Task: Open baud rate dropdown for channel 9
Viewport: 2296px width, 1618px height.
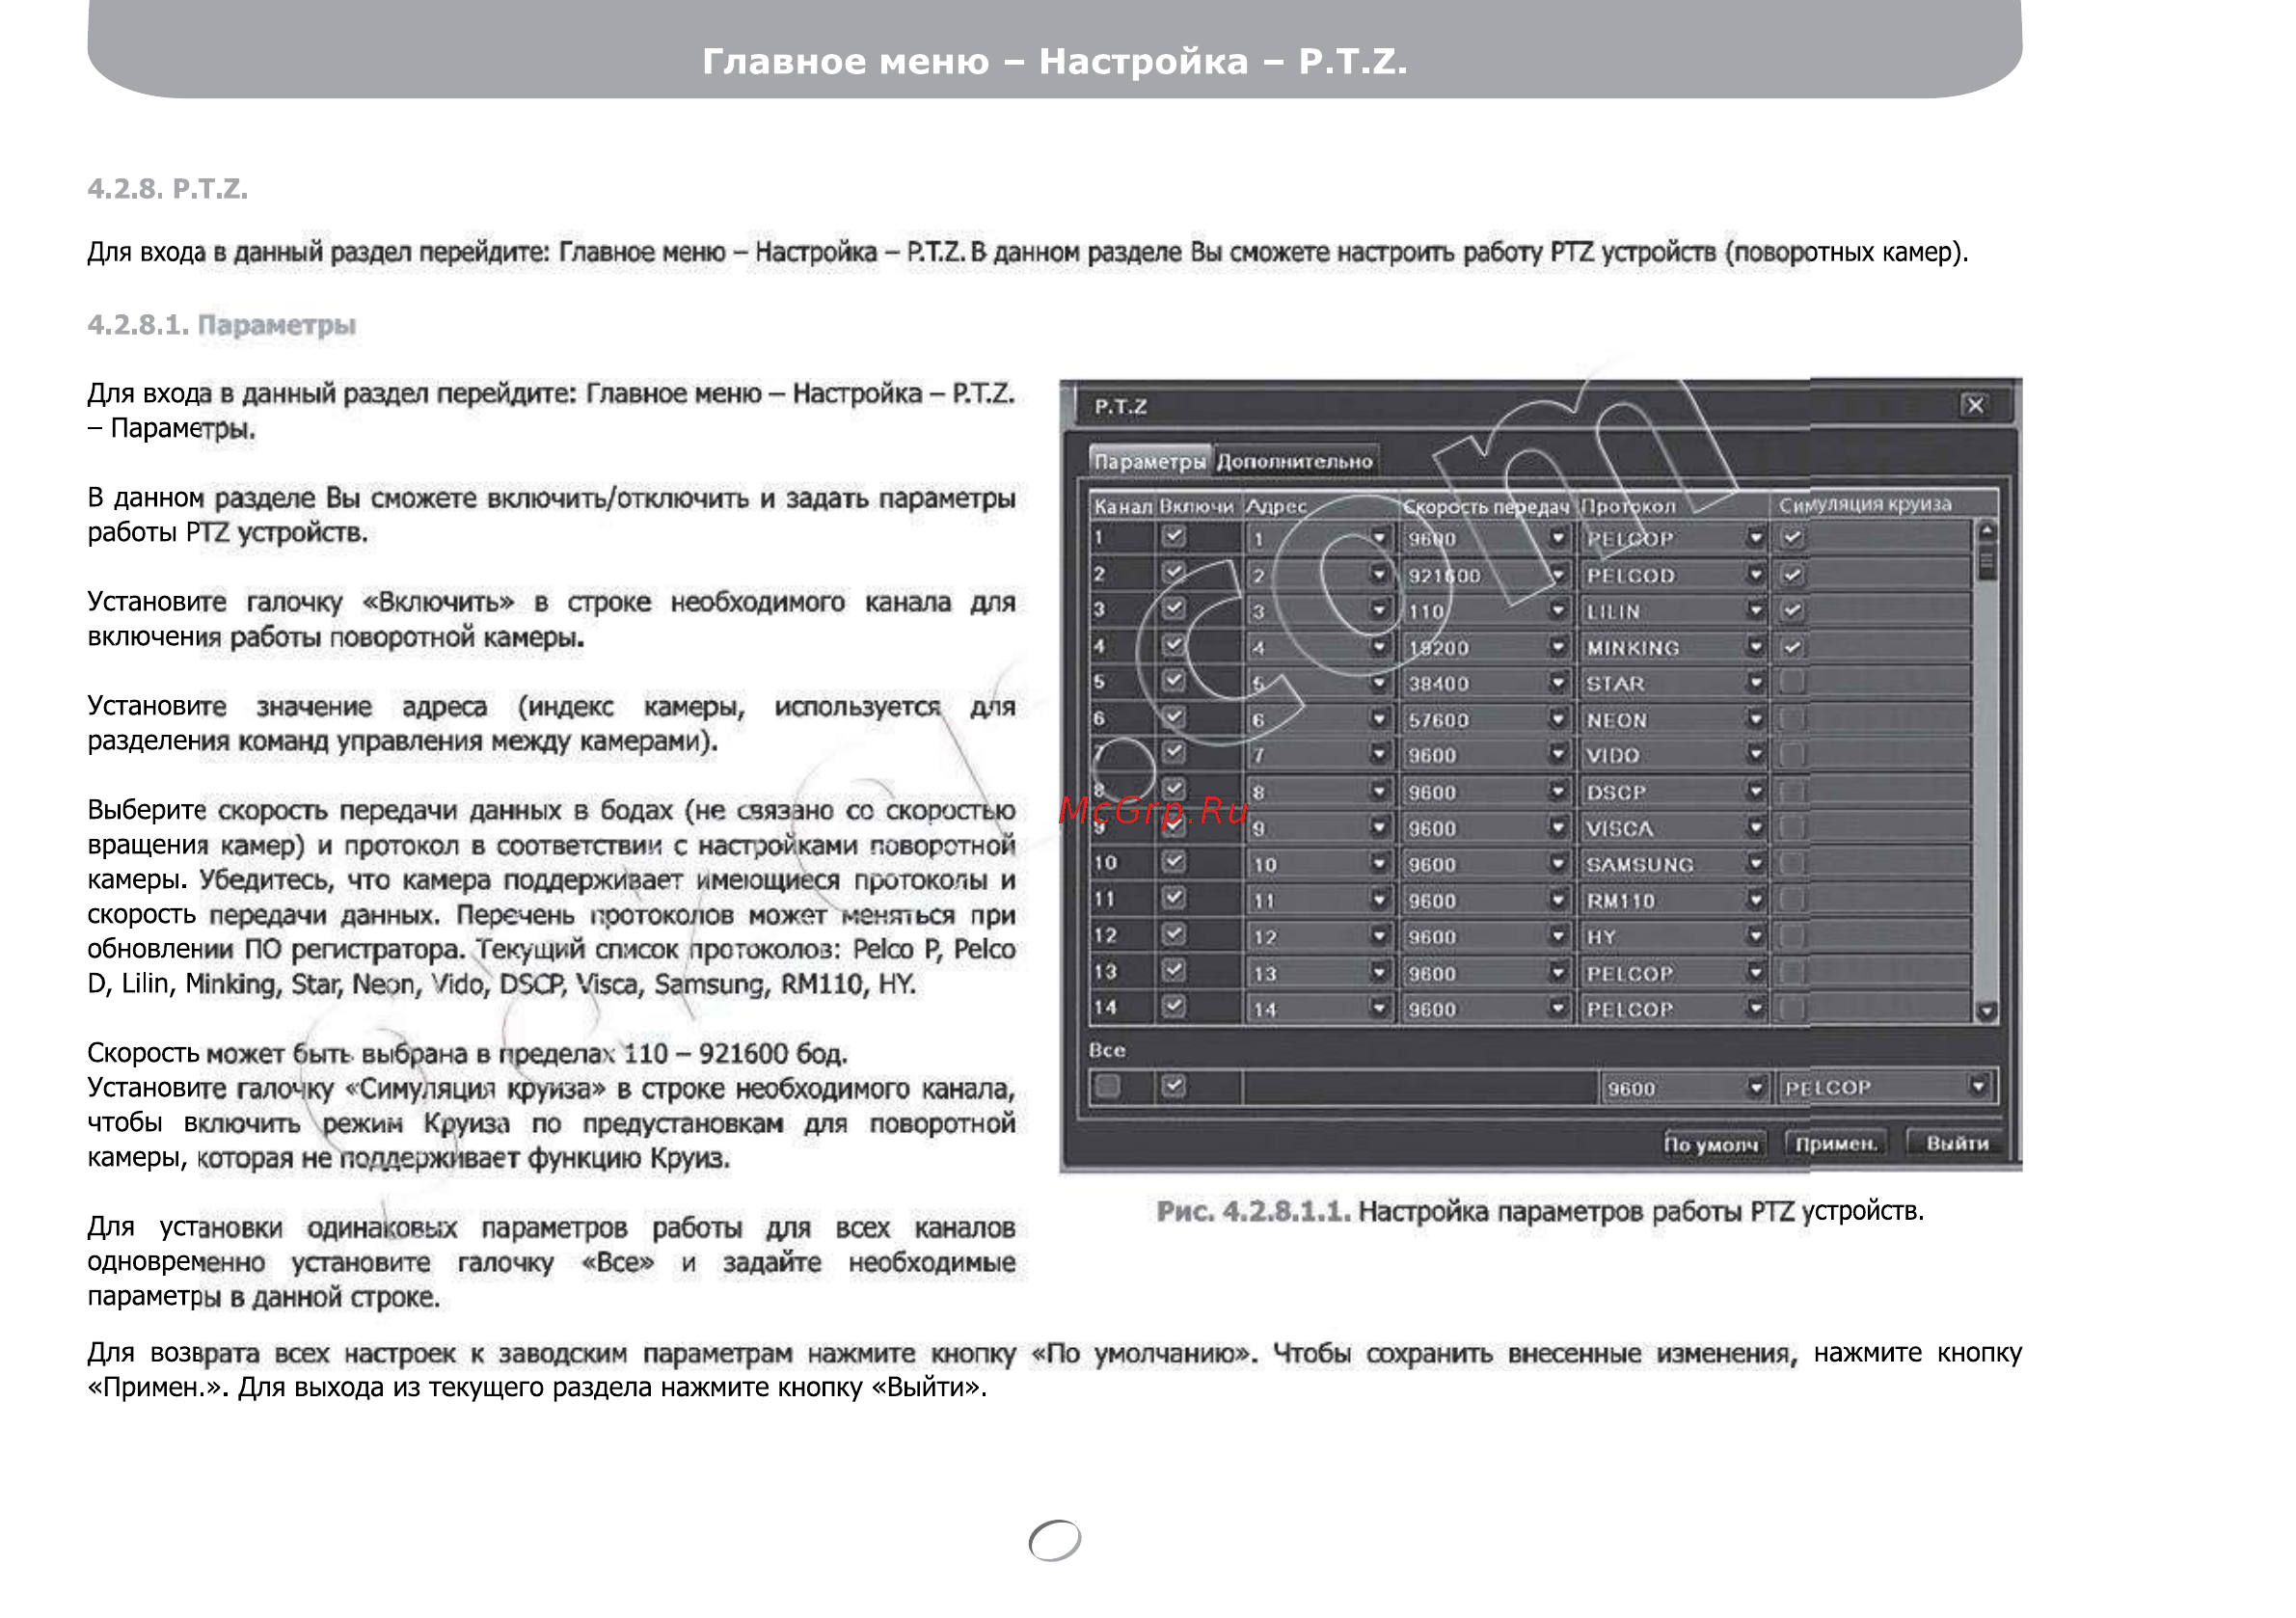Action: pyautogui.click(x=1558, y=827)
